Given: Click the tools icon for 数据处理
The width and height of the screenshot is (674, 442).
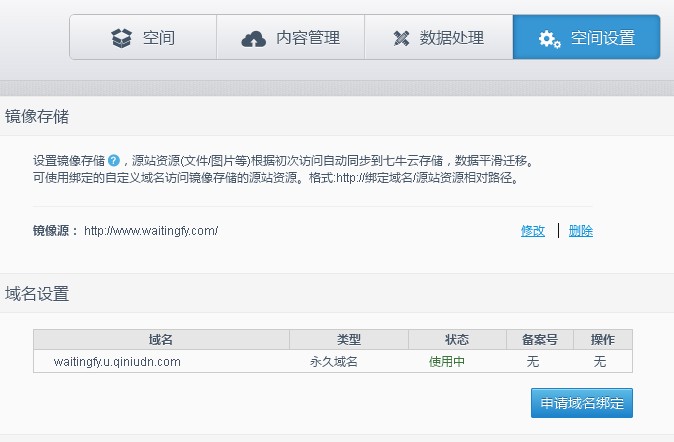Looking at the screenshot, I should pyautogui.click(x=402, y=39).
